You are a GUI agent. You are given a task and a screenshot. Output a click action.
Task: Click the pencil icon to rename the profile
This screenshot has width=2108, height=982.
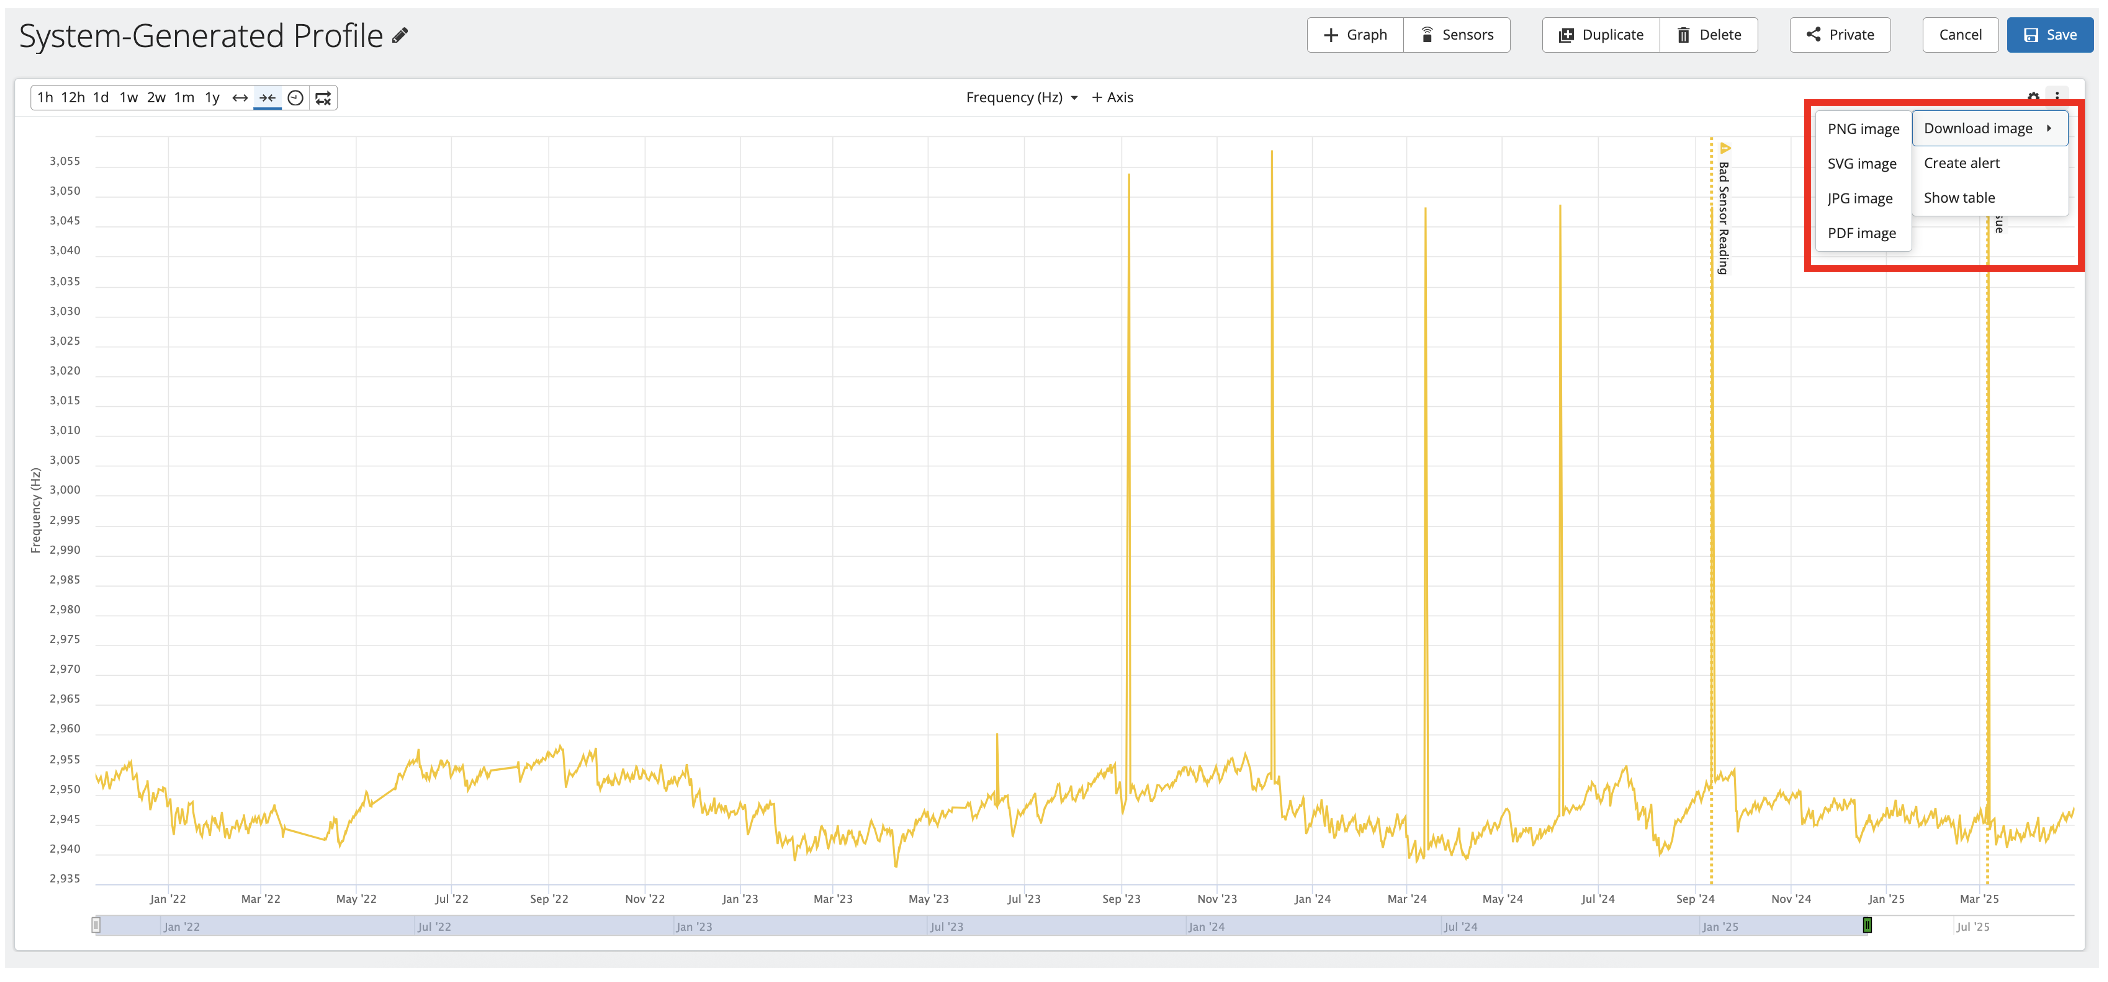pyautogui.click(x=400, y=36)
